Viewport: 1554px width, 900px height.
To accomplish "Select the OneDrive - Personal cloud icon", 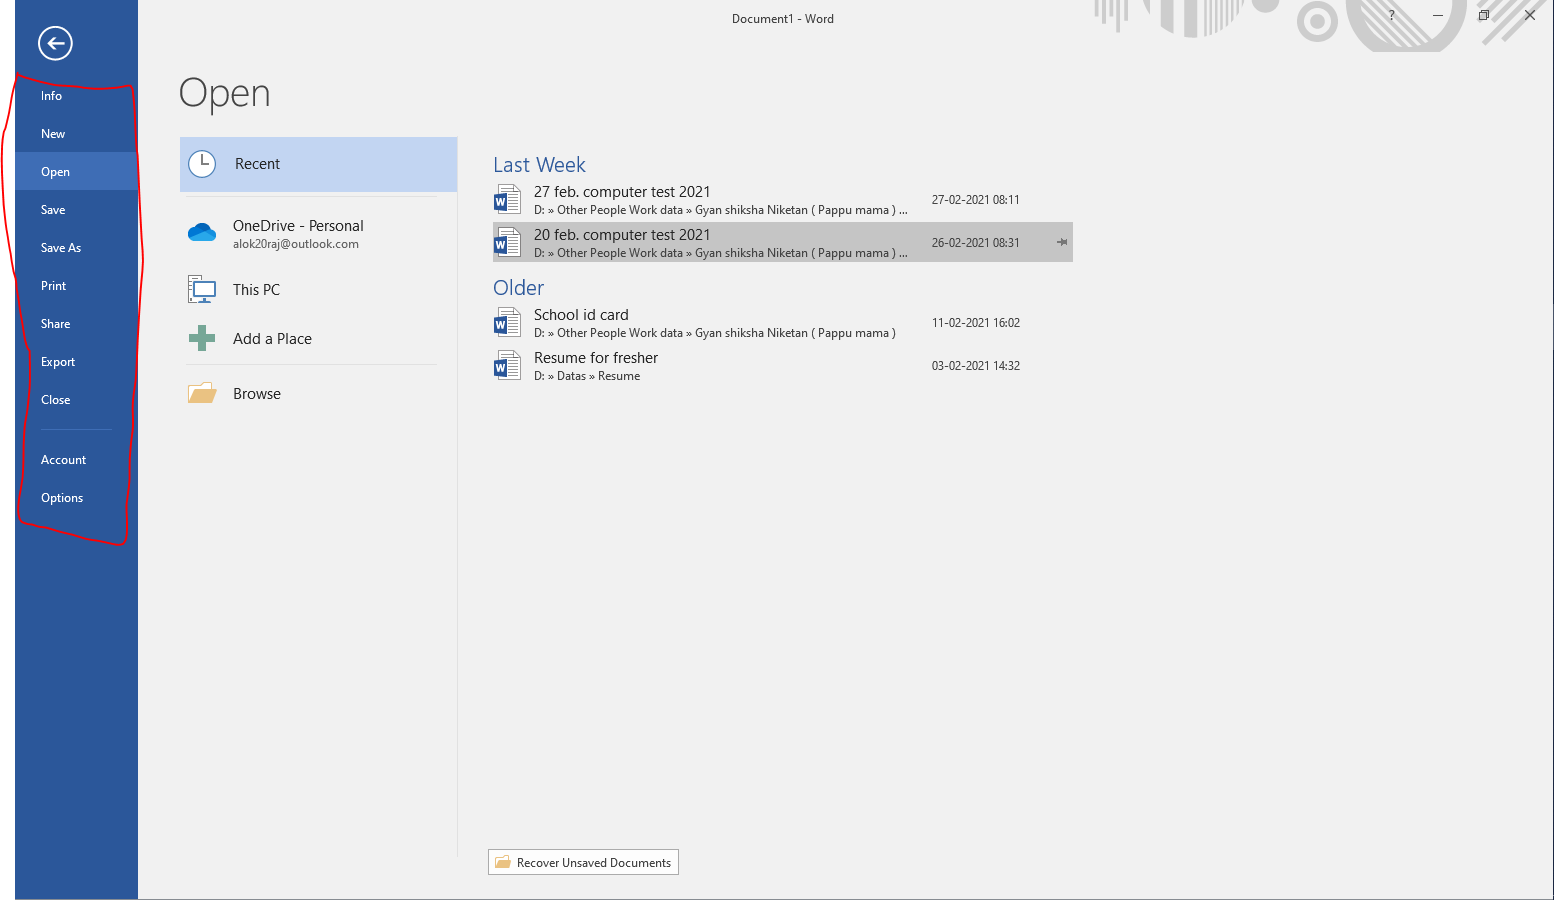I will pyautogui.click(x=202, y=232).
